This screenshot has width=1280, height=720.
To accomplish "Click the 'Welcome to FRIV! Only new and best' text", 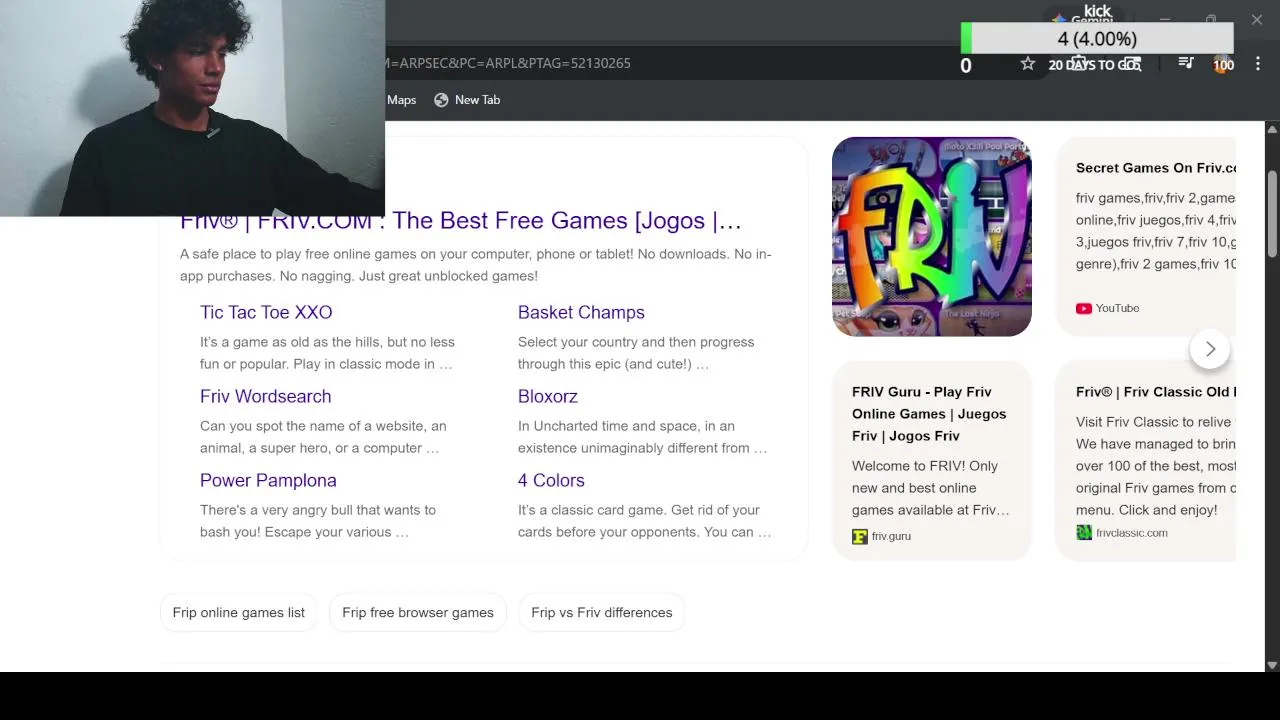I will point(931,488).
